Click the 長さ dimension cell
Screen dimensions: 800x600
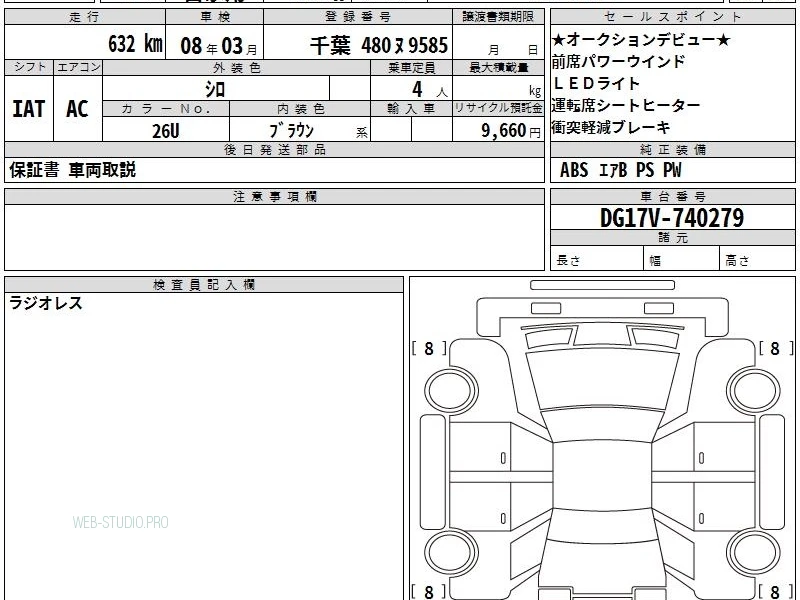coord(597,259)
